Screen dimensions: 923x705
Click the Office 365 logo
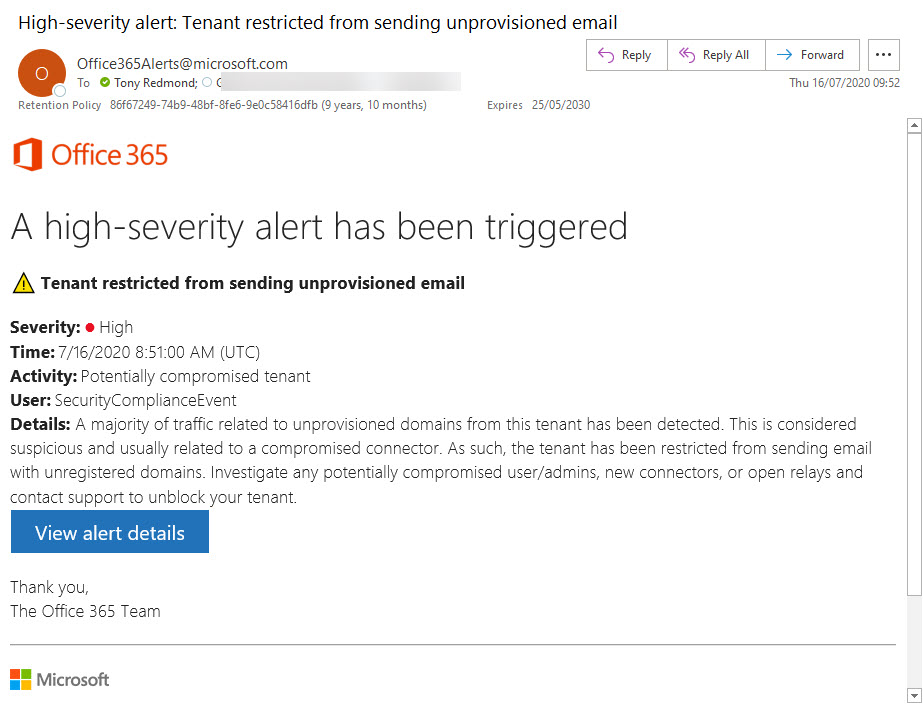coord(90,155)
